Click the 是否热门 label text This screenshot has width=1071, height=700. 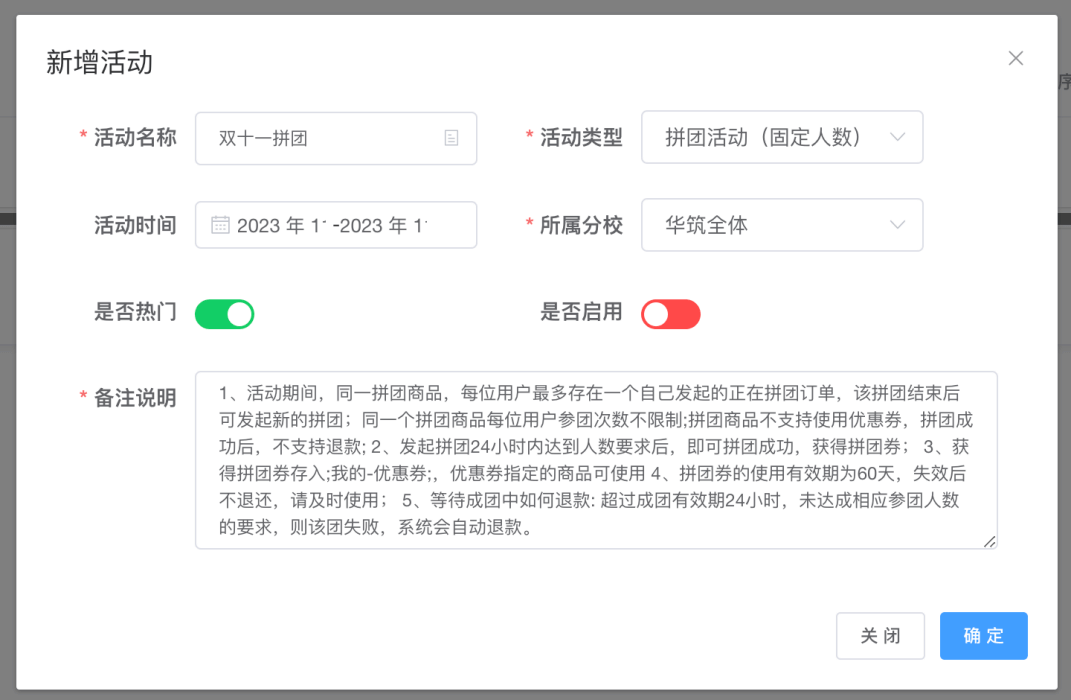[x=135, y=312]
